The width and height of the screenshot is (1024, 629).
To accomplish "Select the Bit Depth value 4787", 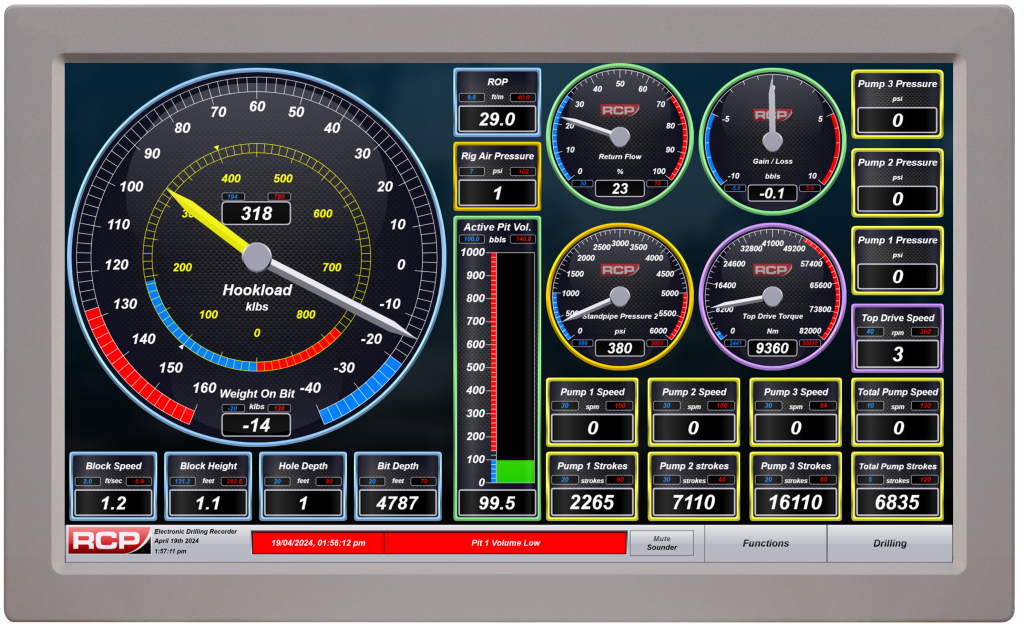I will click(x=398, y=503).
